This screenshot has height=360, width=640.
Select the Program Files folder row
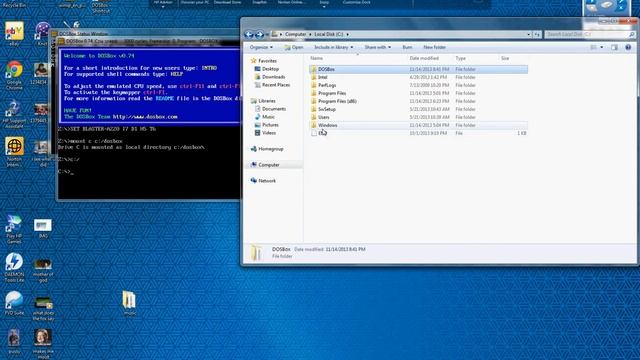[418, 93]
